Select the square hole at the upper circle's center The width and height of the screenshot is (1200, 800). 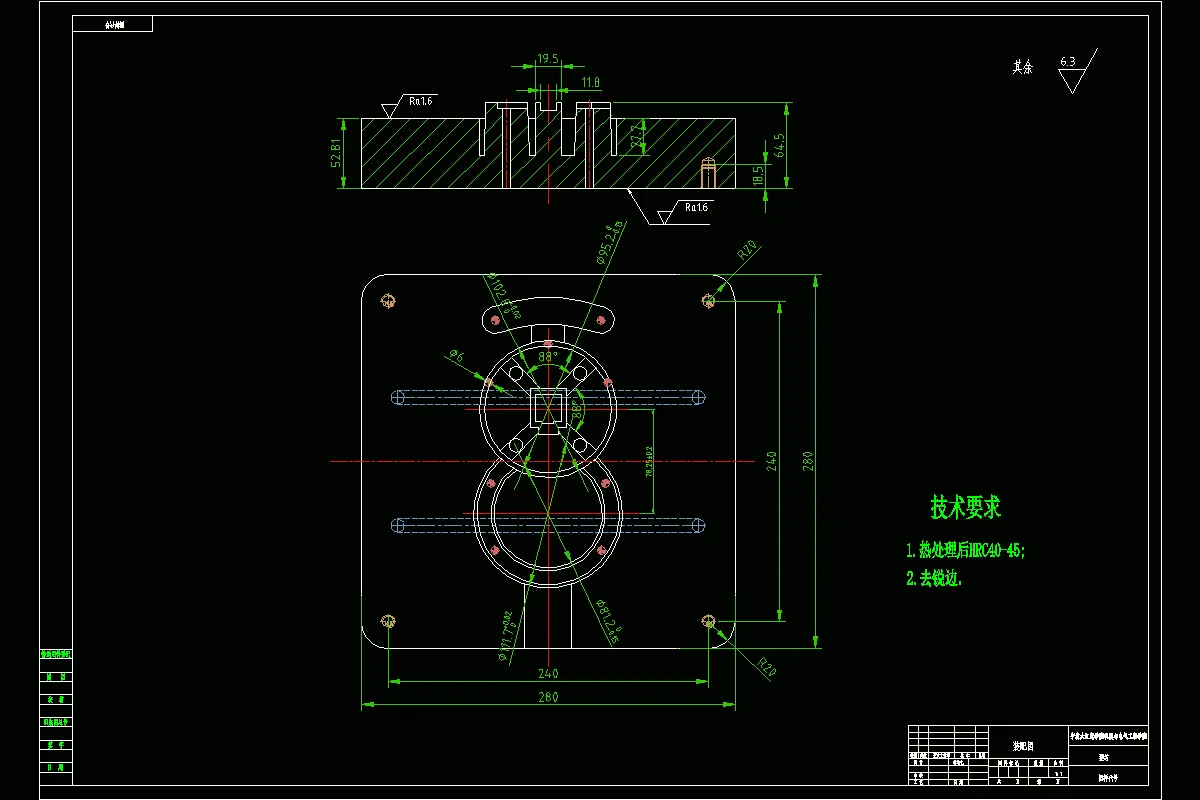(x=547, y=406)
